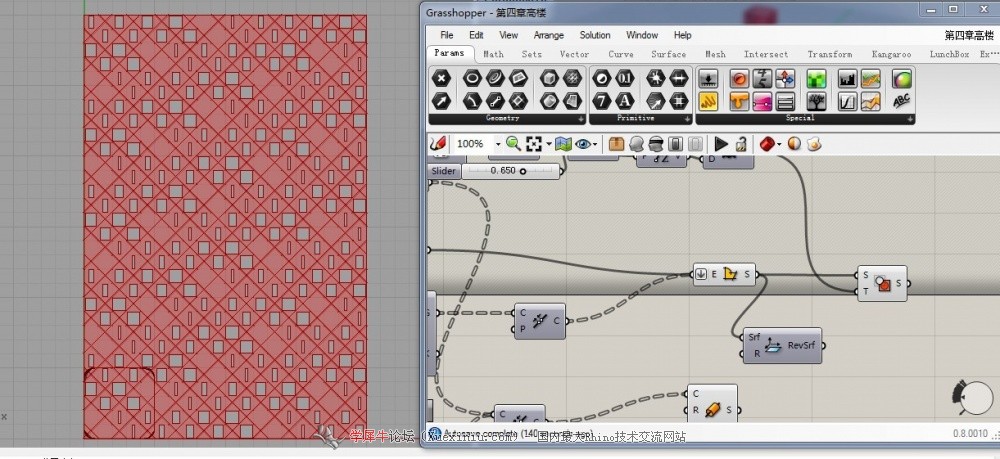The height and width of the screenshot is (459, 1000).
Task: Click the 0.8.0010 version text
Action: click(970, 434)
